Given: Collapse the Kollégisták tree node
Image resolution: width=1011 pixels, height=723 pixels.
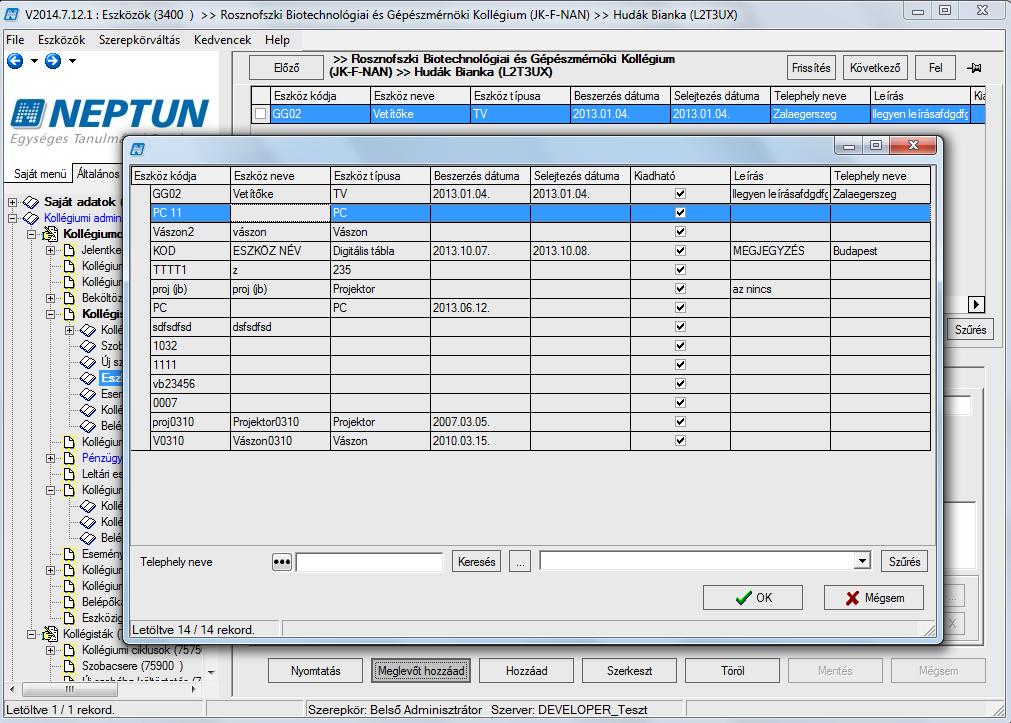Looking at the screenshot, I should (31, 634).
